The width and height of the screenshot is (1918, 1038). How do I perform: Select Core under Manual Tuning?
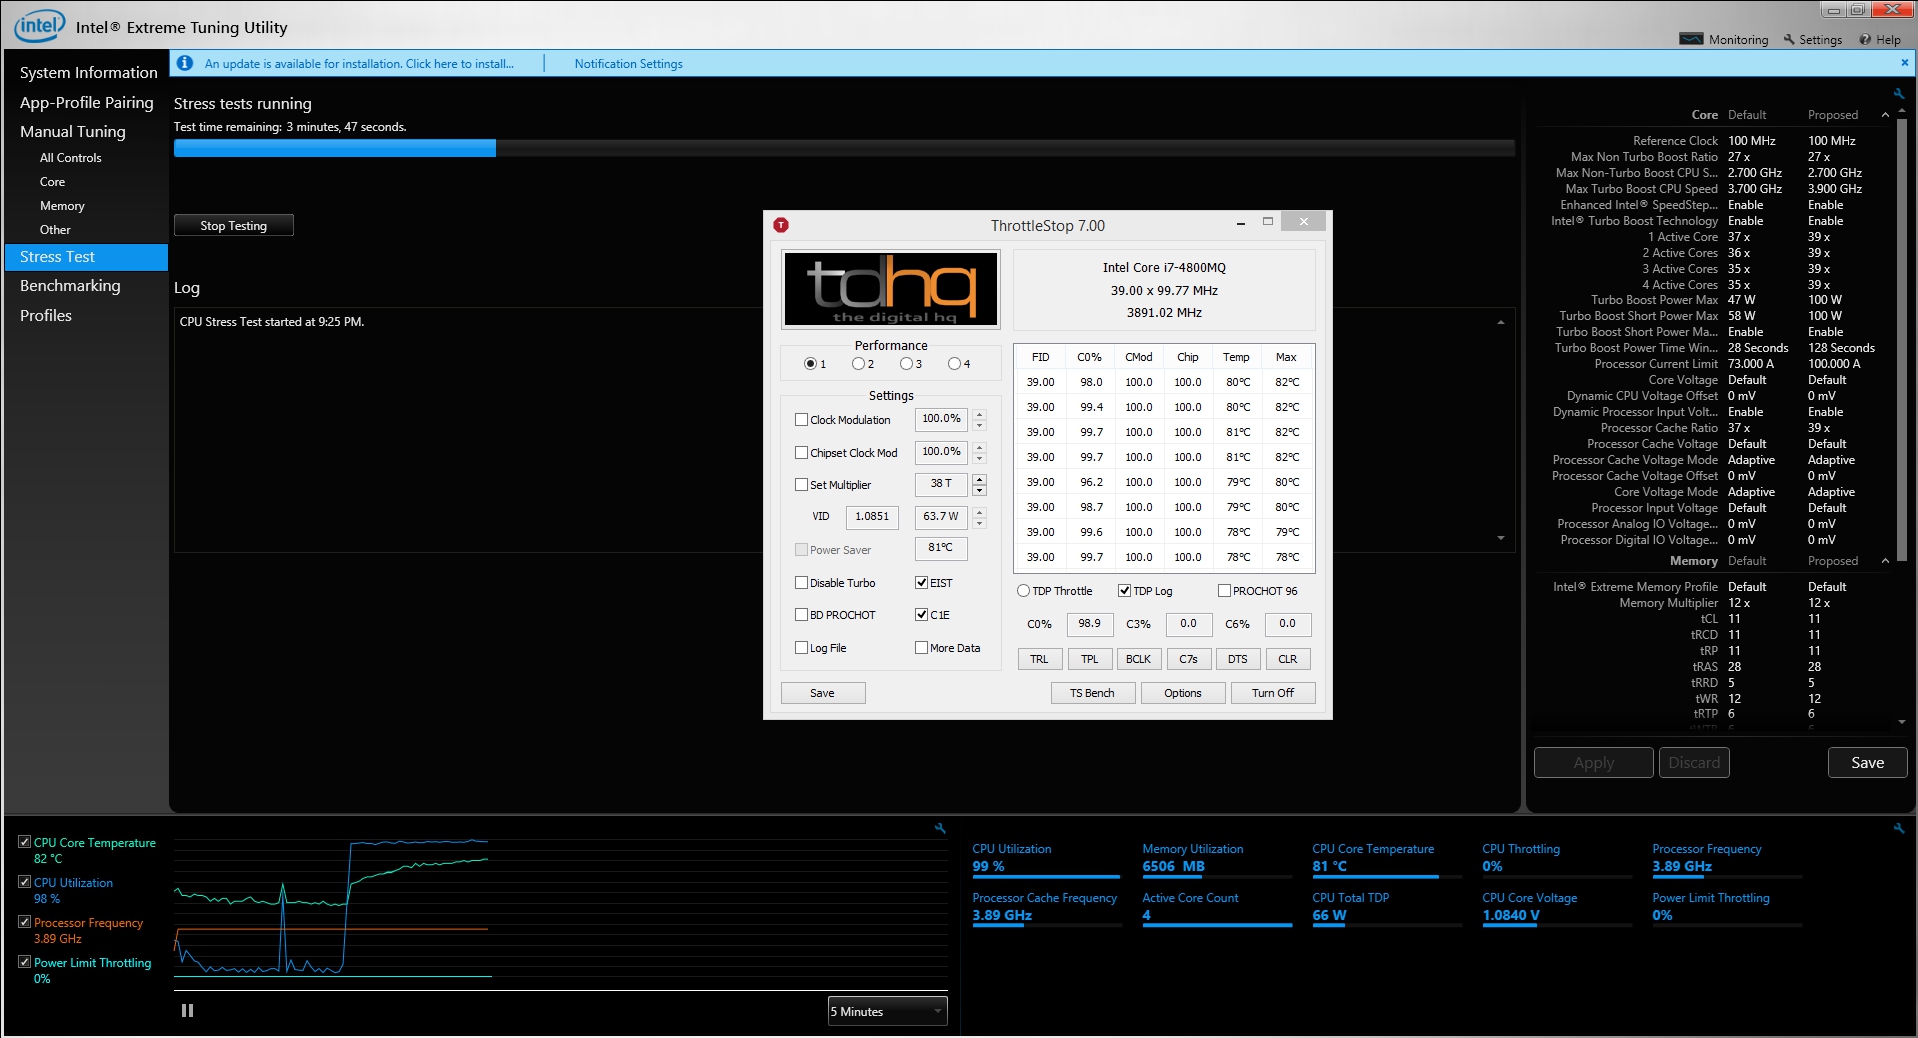coord(52,182)
